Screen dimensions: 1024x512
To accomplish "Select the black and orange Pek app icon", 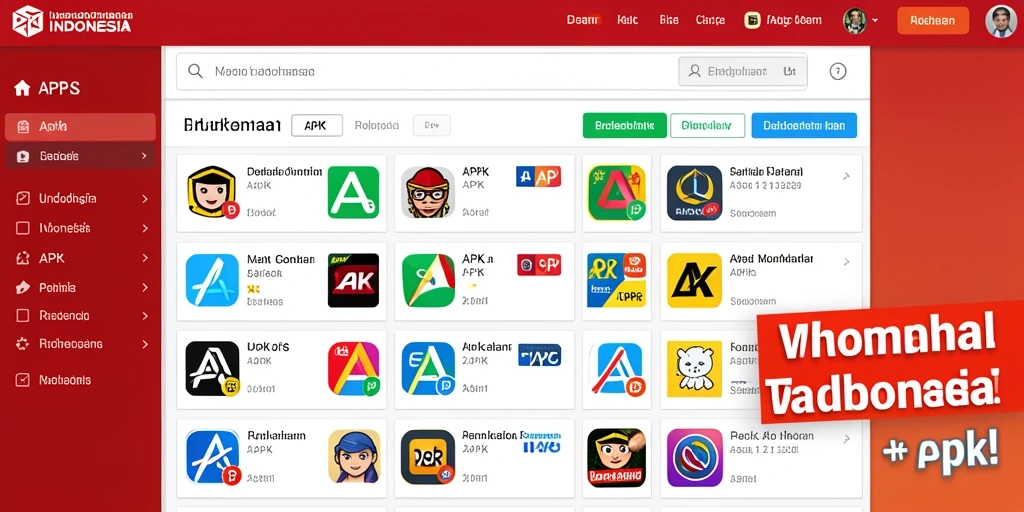I will tap(428, 456).
